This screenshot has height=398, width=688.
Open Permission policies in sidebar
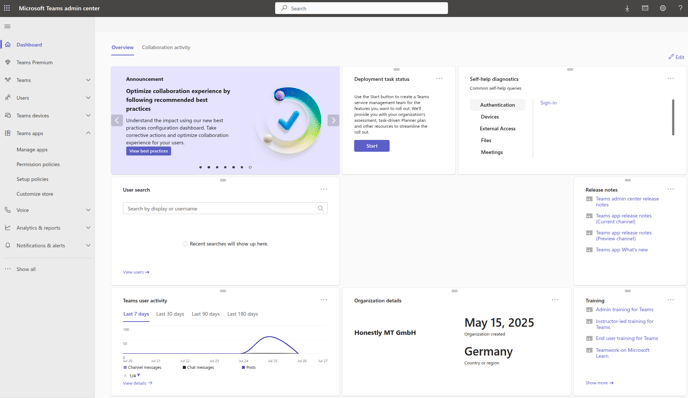pyautogui.click(x=38, y=164)
